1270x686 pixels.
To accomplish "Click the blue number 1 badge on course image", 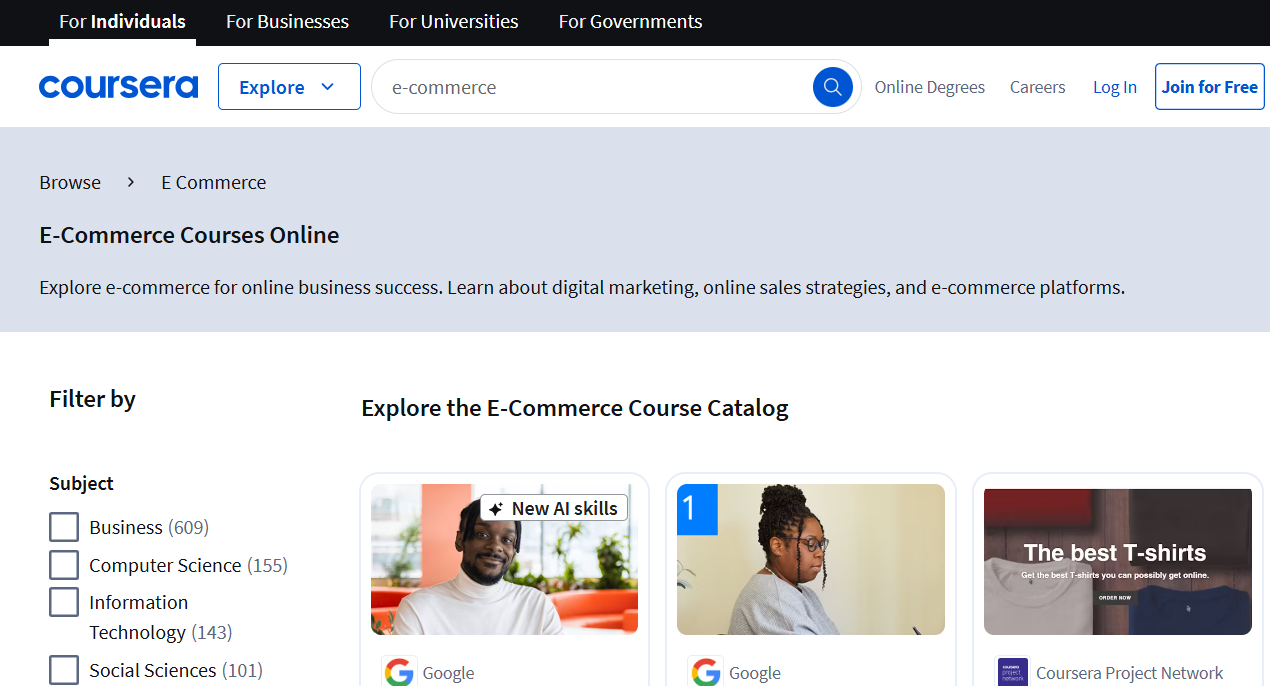I will pyautogui.click(x=696, y=509).
